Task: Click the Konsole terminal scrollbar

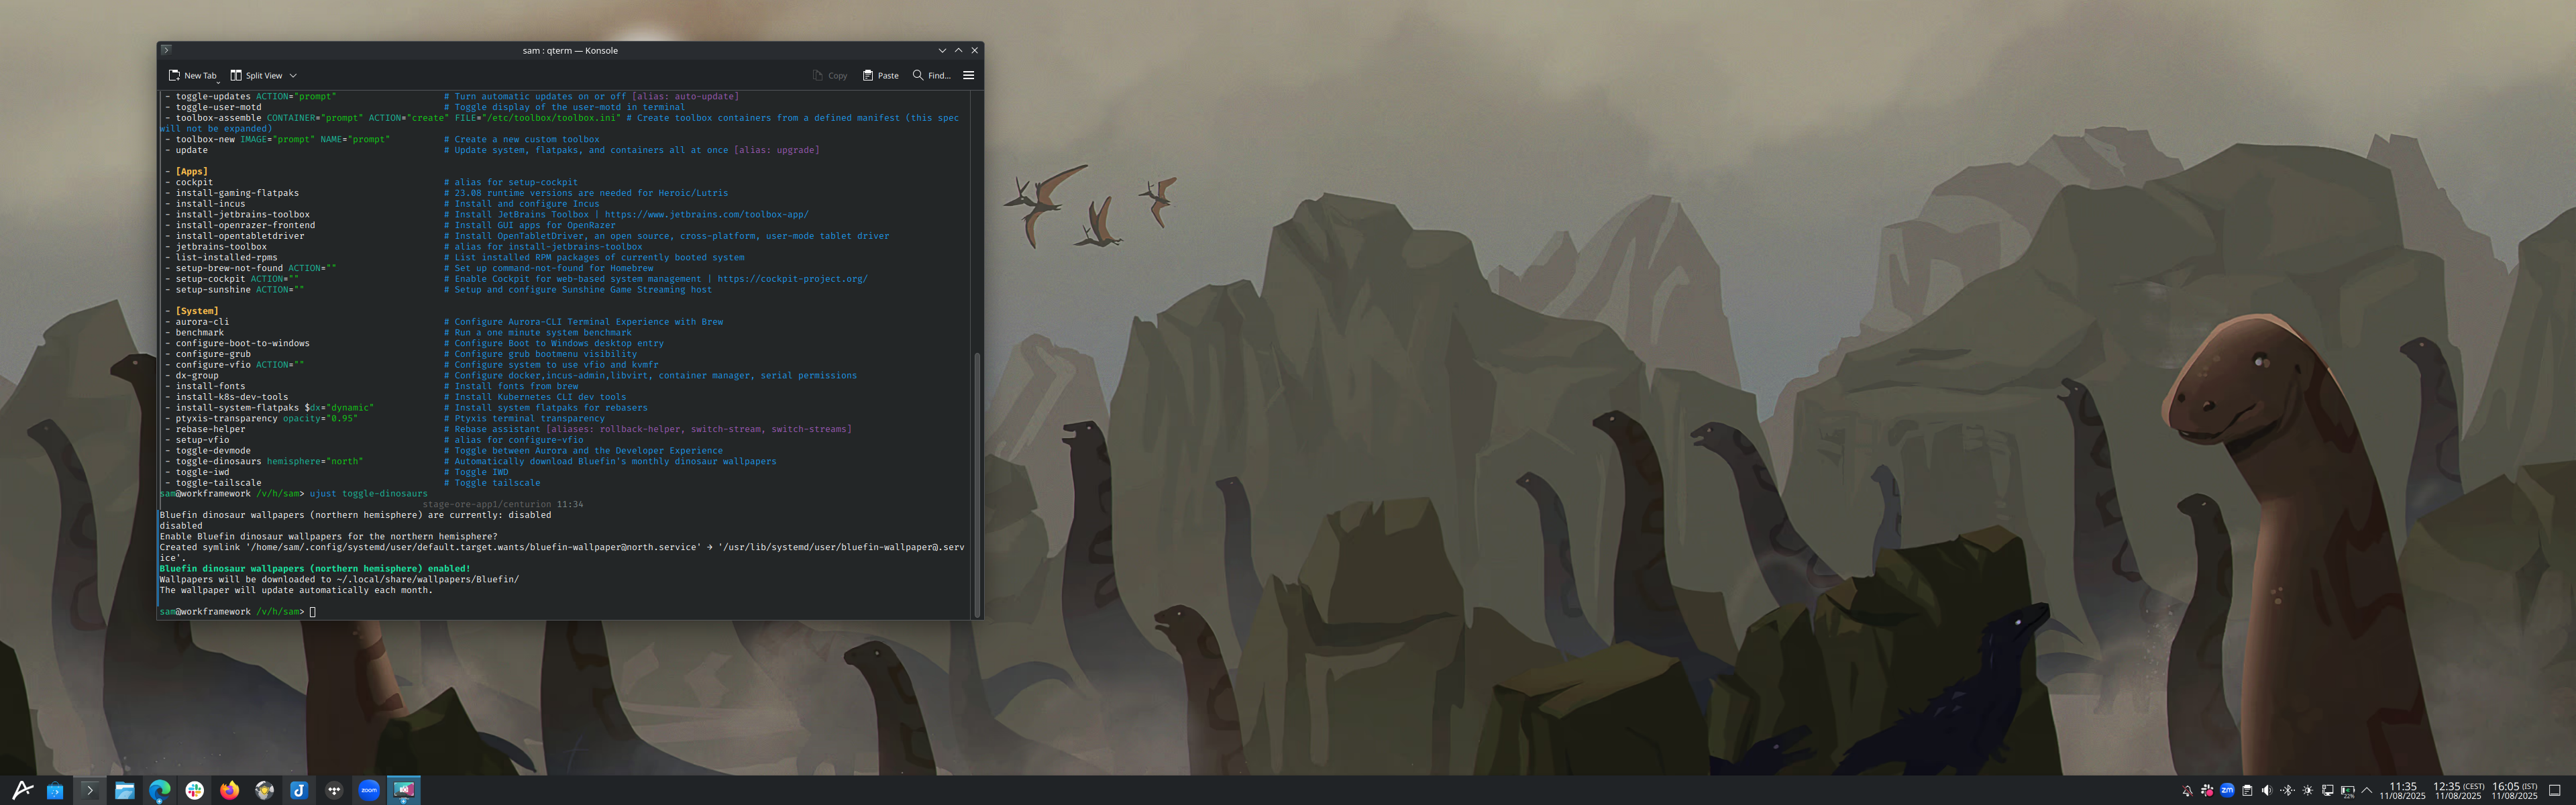Action: pyautogui.click(x=977, y=485)
